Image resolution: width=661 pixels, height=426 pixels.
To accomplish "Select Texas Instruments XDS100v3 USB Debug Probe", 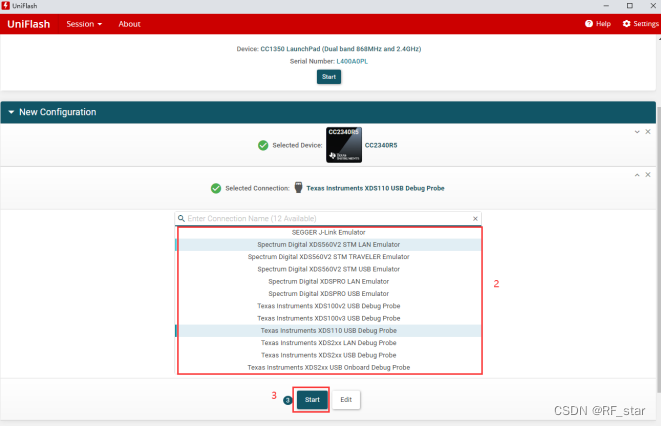I will click(328, 318).
